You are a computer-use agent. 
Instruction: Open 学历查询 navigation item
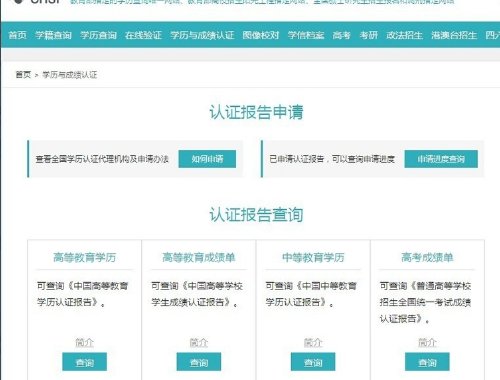tap(98, 35)
